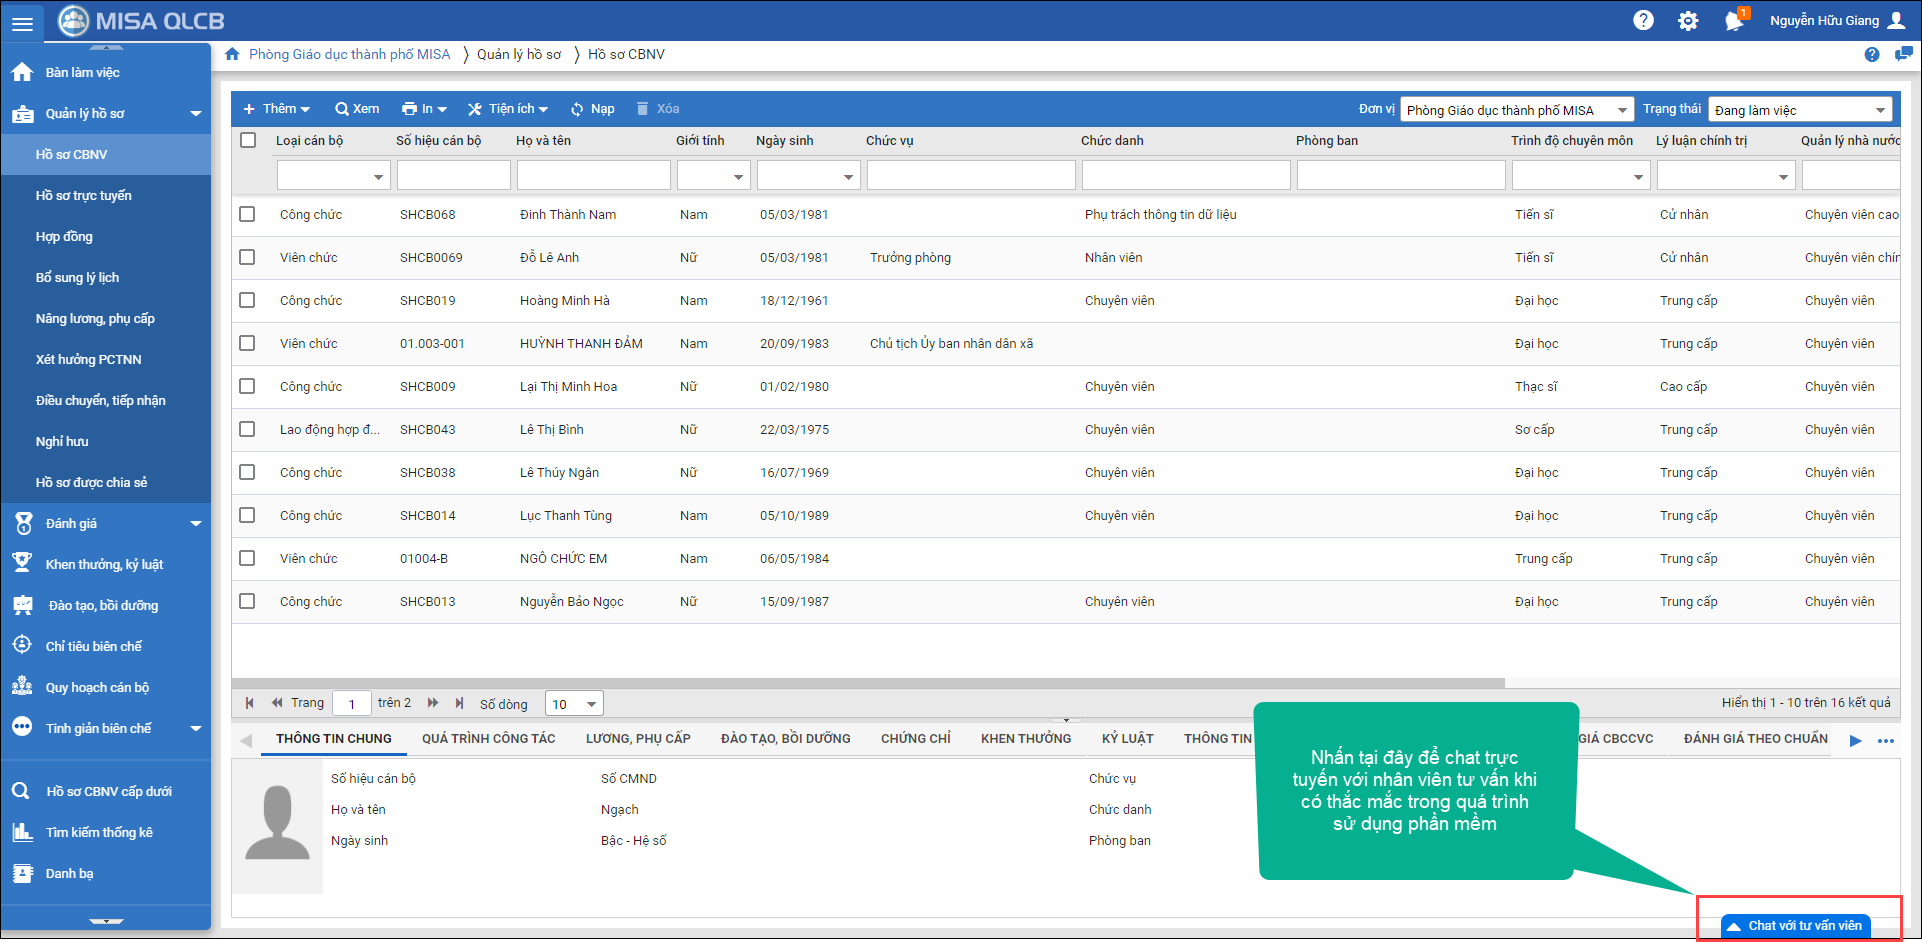Viewport: 1922px width, 942px height.
Task: Switch to the Quá trình công tác tab
Action: point(488,739)
